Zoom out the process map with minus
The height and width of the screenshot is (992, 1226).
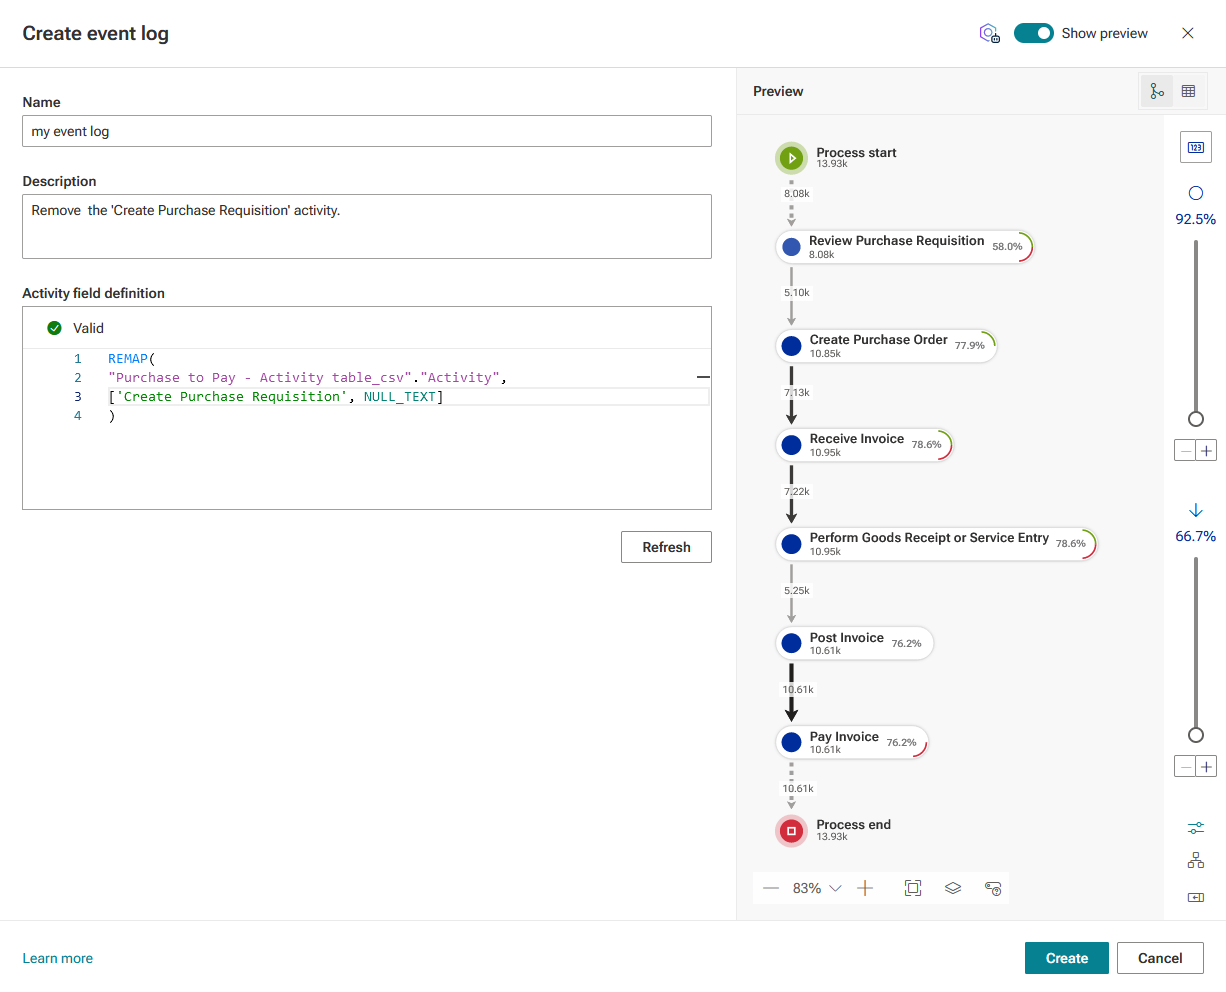click(x=771, y=888)
